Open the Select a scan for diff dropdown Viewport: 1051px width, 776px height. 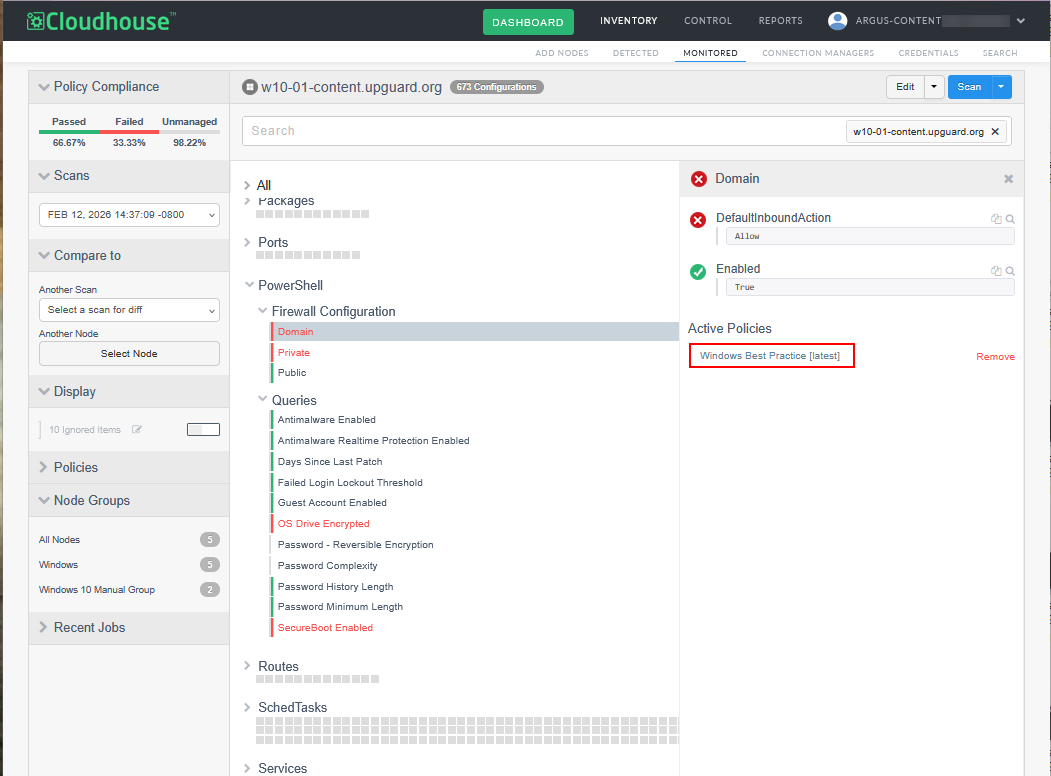pos(129,310)
